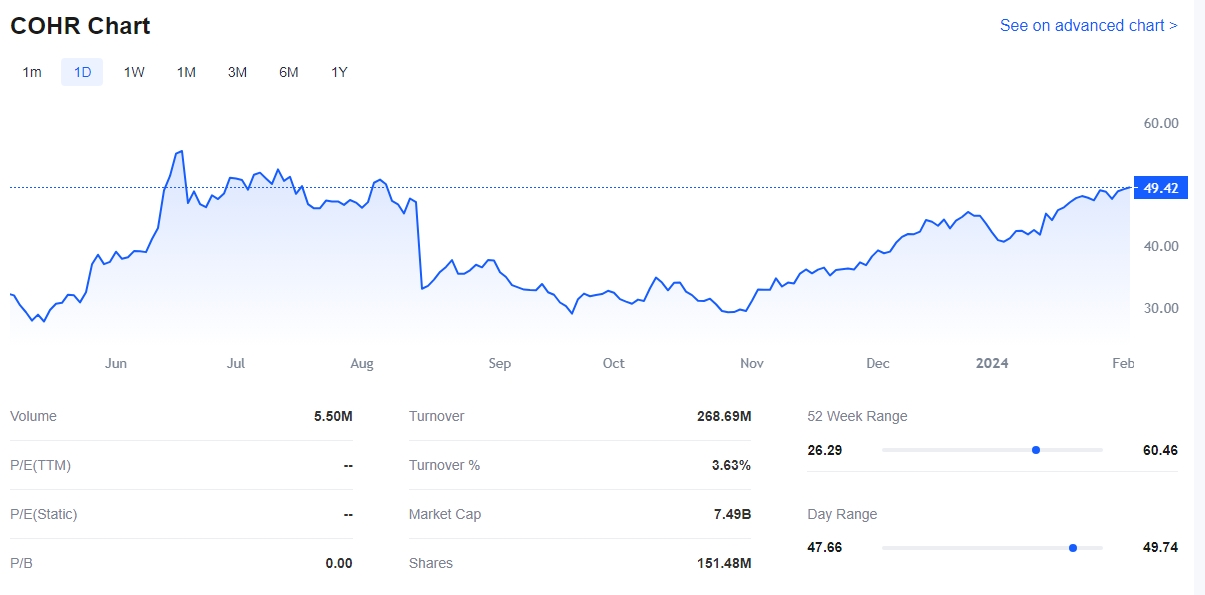Click the Market Cap value 7.49B
Viewport: 1205px width, 595px height.
pyautogui.click(x=732, y=514)
